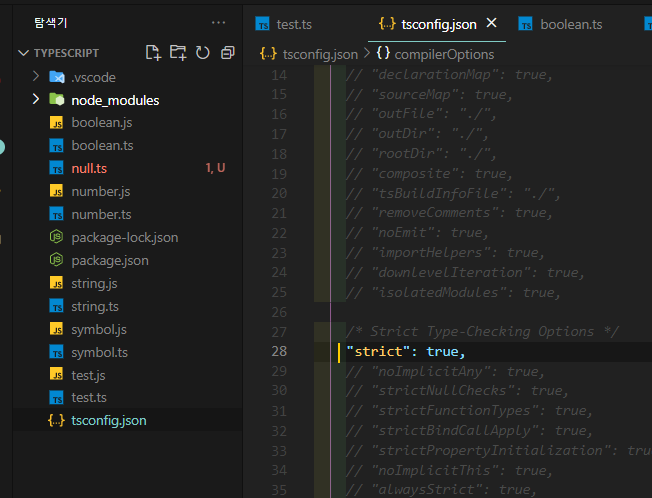Click the commented "tsBuildInfoFile" line

pyautogui.click(x=453, y=193)
